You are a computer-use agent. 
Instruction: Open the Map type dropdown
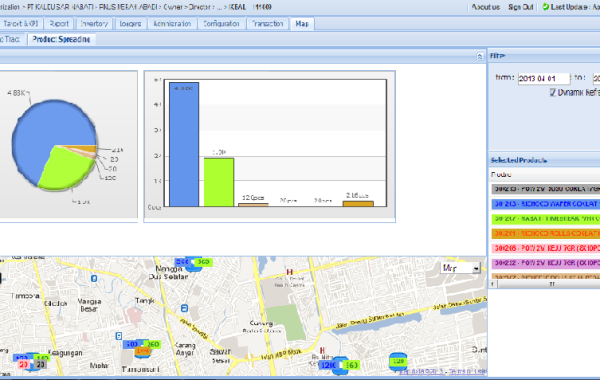pyautogui.click(x=461, y=268)
